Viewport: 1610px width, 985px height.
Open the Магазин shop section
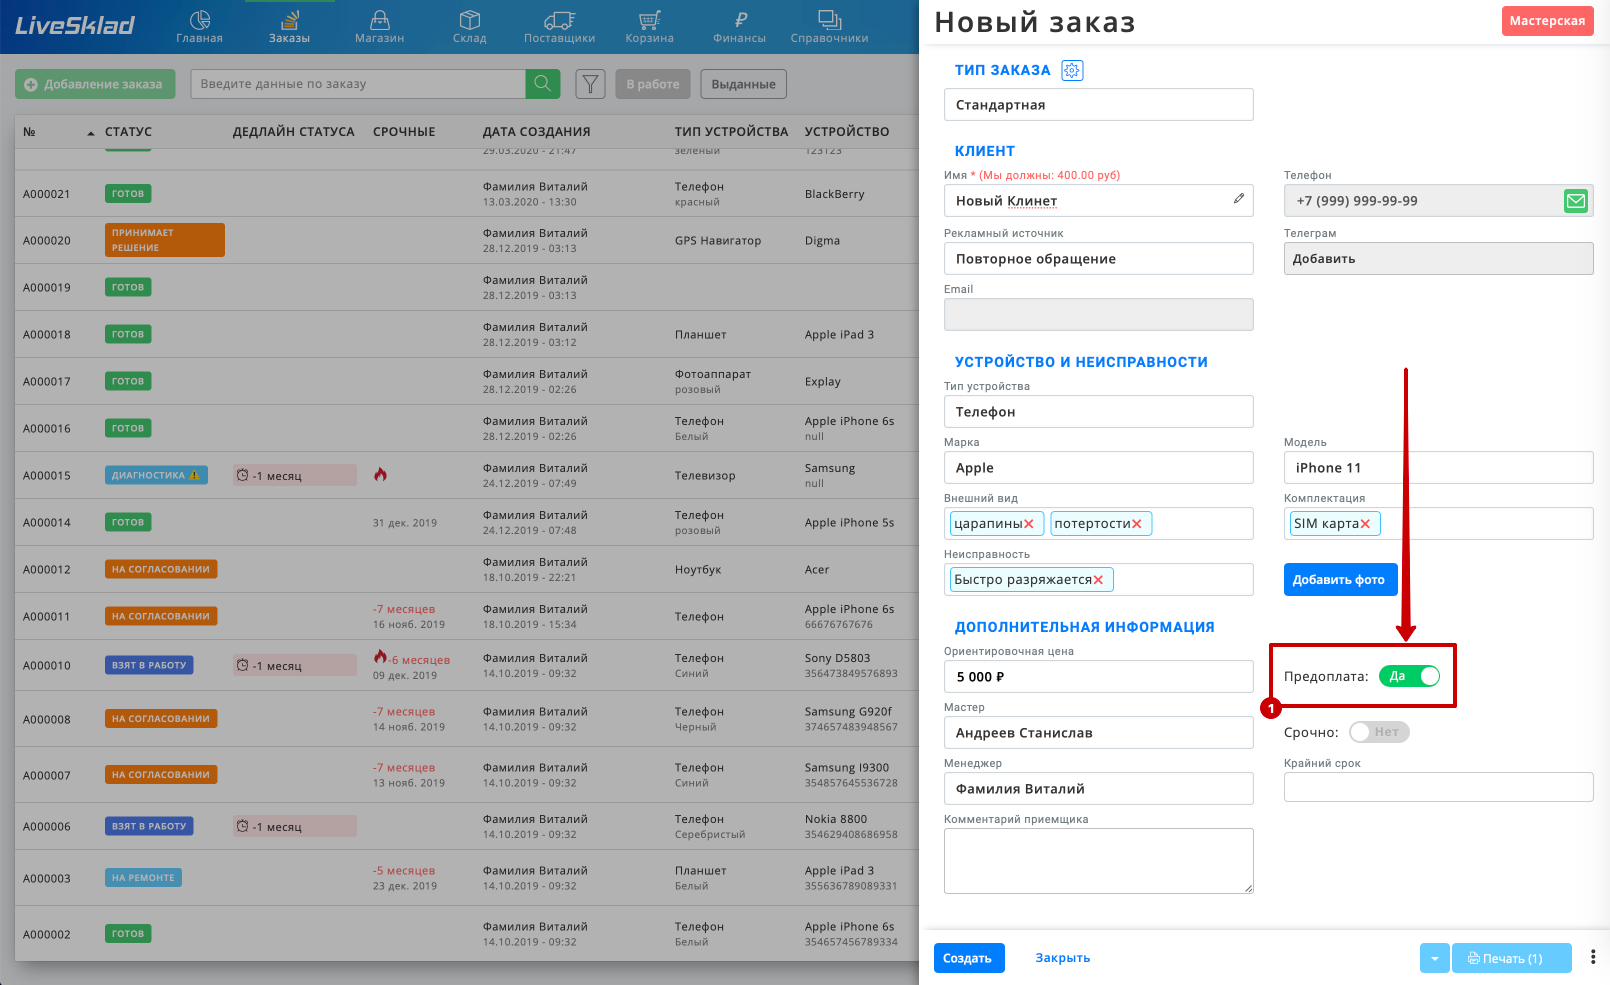point(379,27)
